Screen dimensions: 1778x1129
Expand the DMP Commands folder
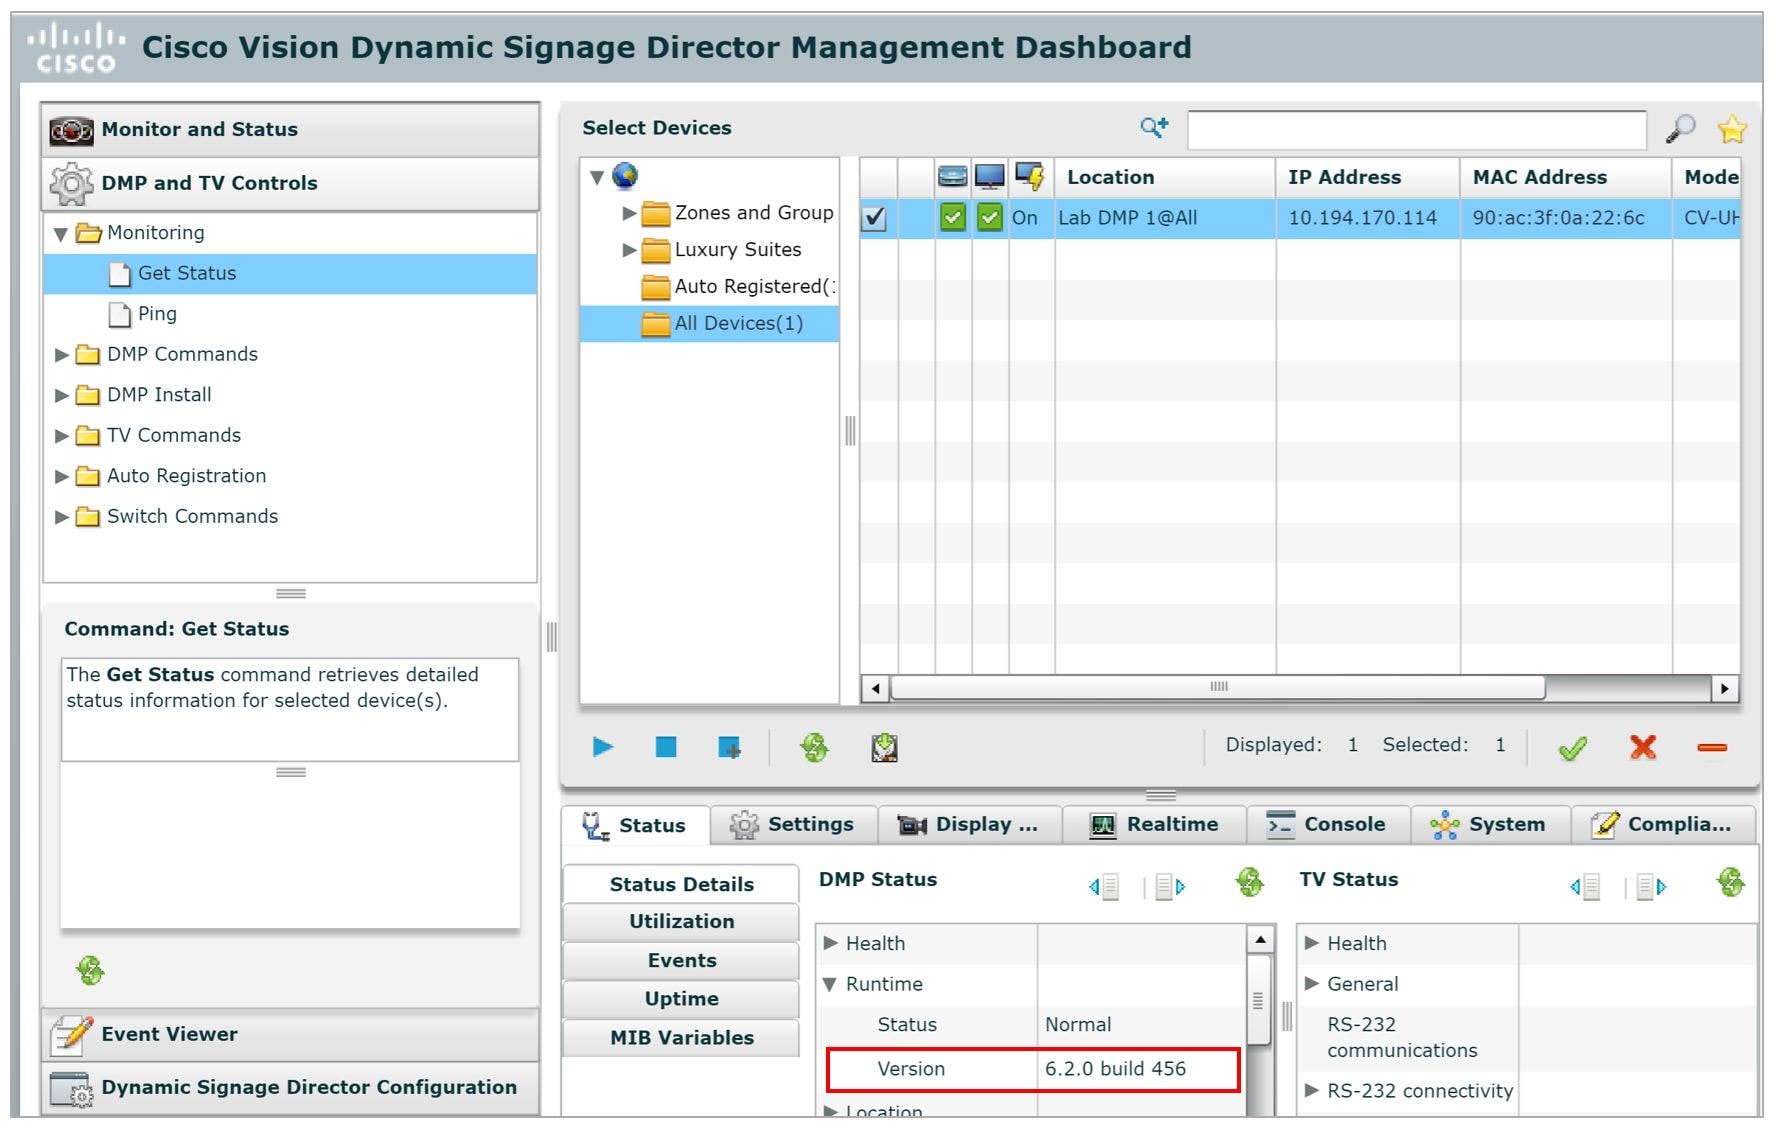pyautogui.click(x=62, y=354)
